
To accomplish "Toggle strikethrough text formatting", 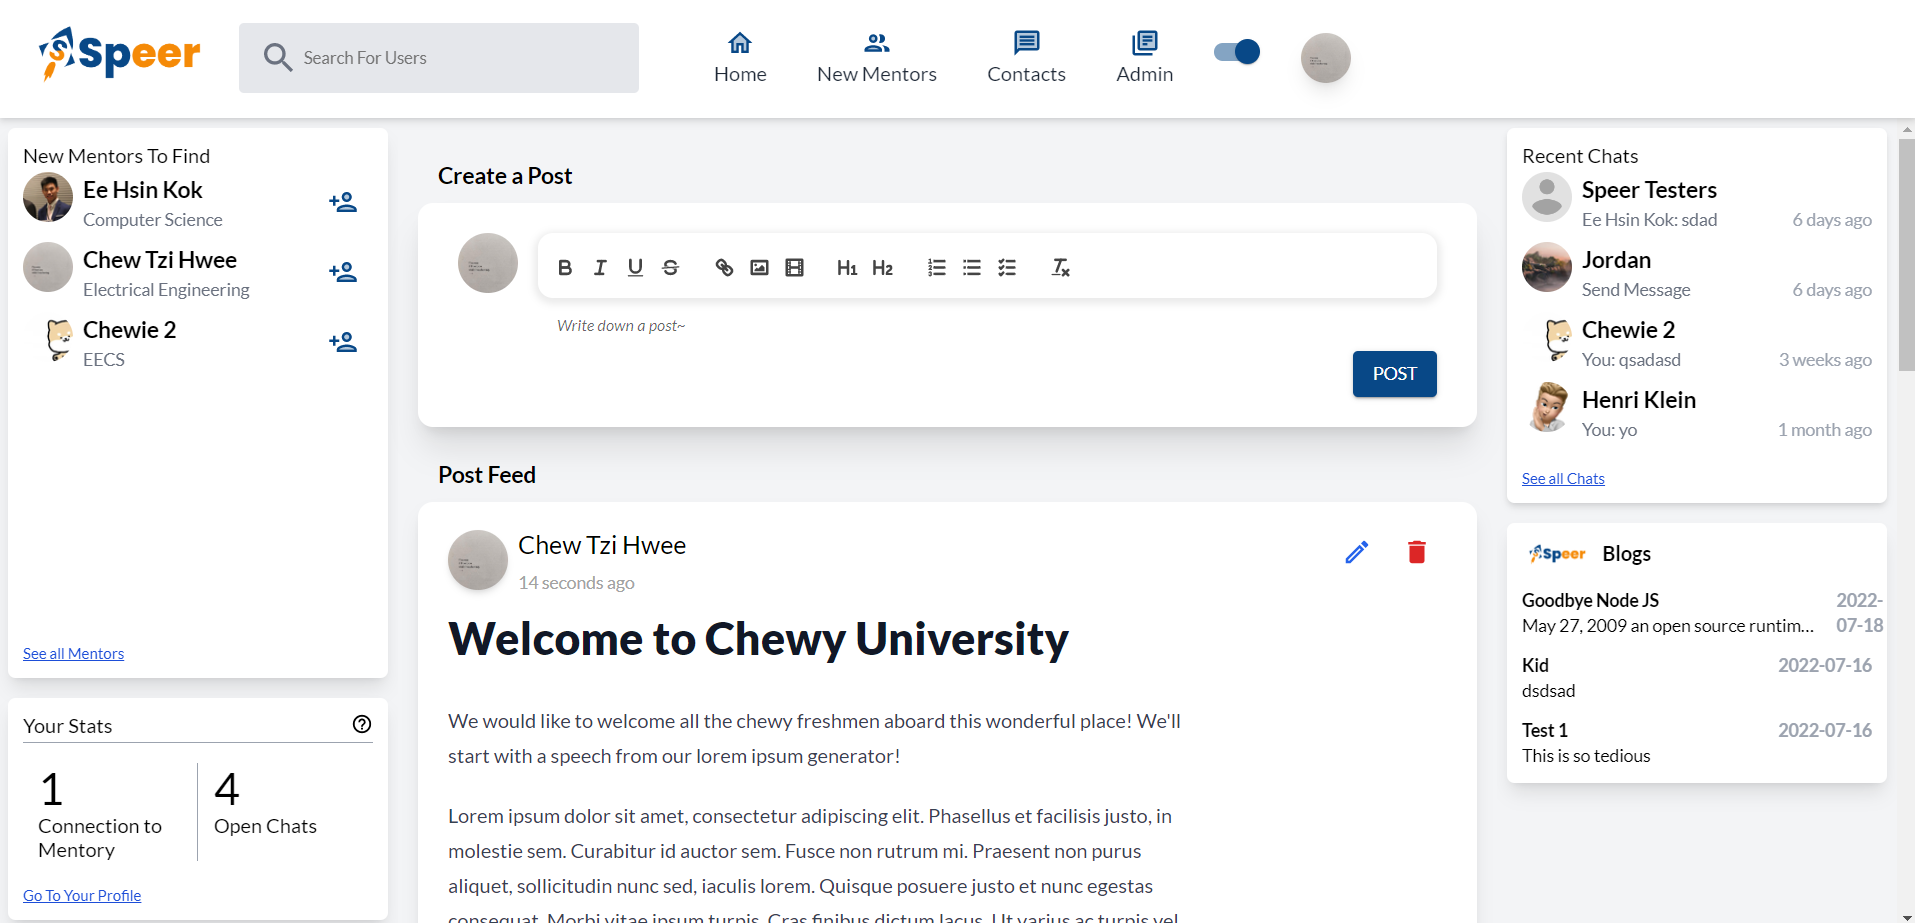I will 670,267.
